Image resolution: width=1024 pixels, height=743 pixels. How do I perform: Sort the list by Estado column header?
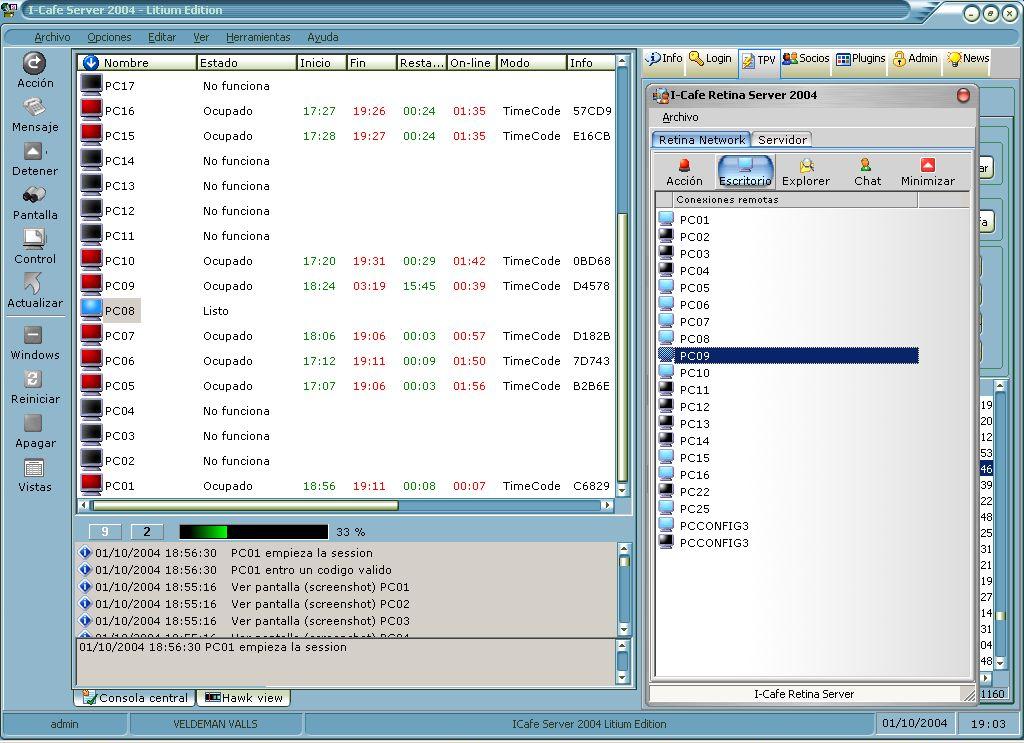(x=246, y=62)
